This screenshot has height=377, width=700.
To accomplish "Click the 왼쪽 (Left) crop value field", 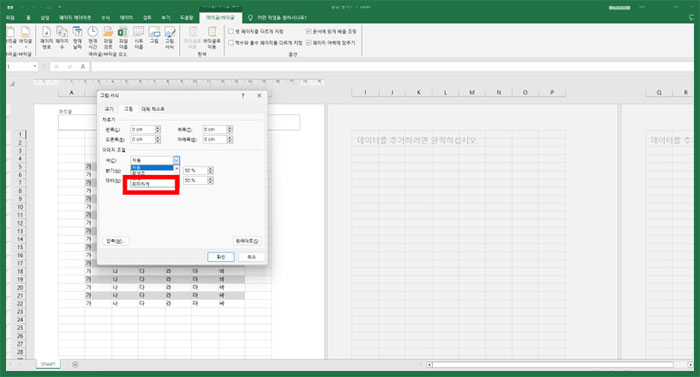I will pos(142,129).
